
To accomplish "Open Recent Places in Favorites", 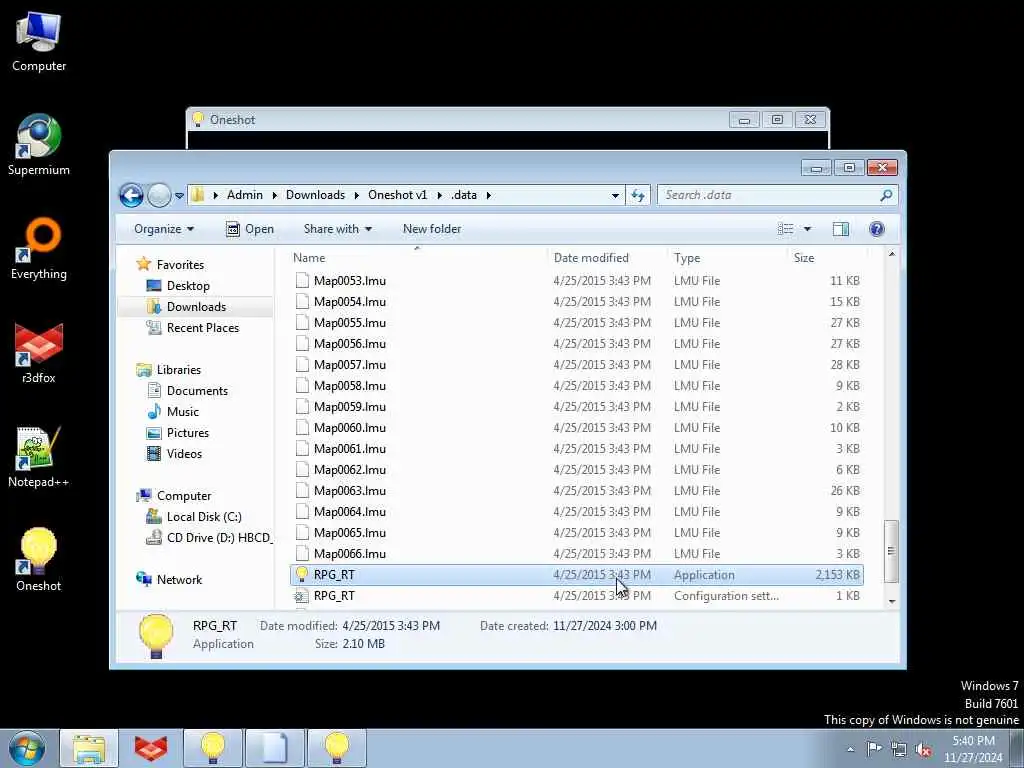I will pyautogui.click(x=202, y=328).
